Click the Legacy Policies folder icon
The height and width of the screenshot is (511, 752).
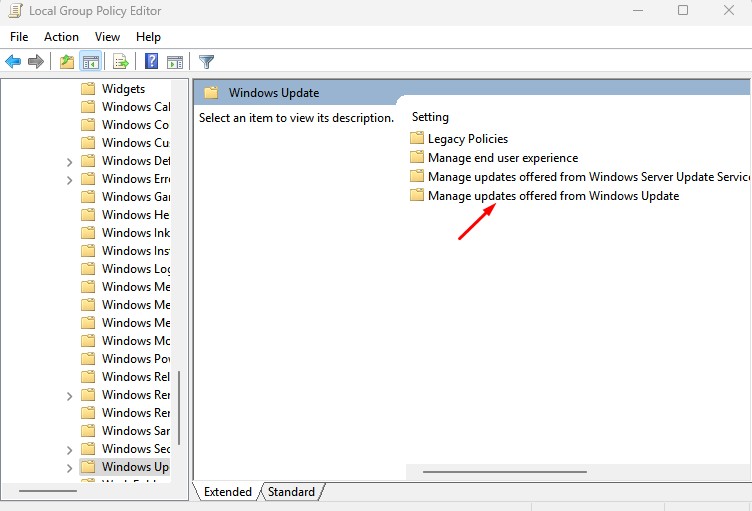[417, 138]
